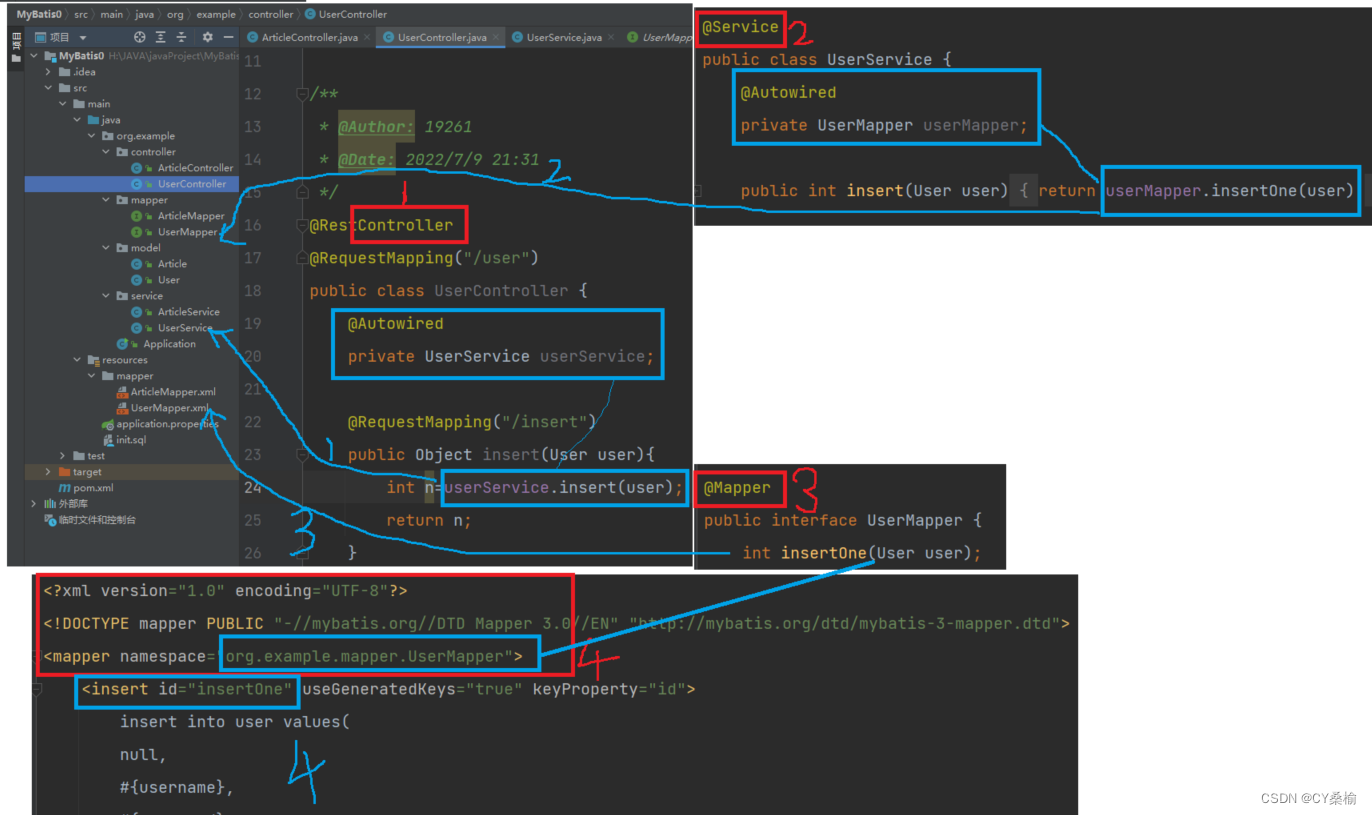The height and width of the screenshot is (815, 1372).
Task: Close the UserService.java tab
Action: click(x=612, y=37)
